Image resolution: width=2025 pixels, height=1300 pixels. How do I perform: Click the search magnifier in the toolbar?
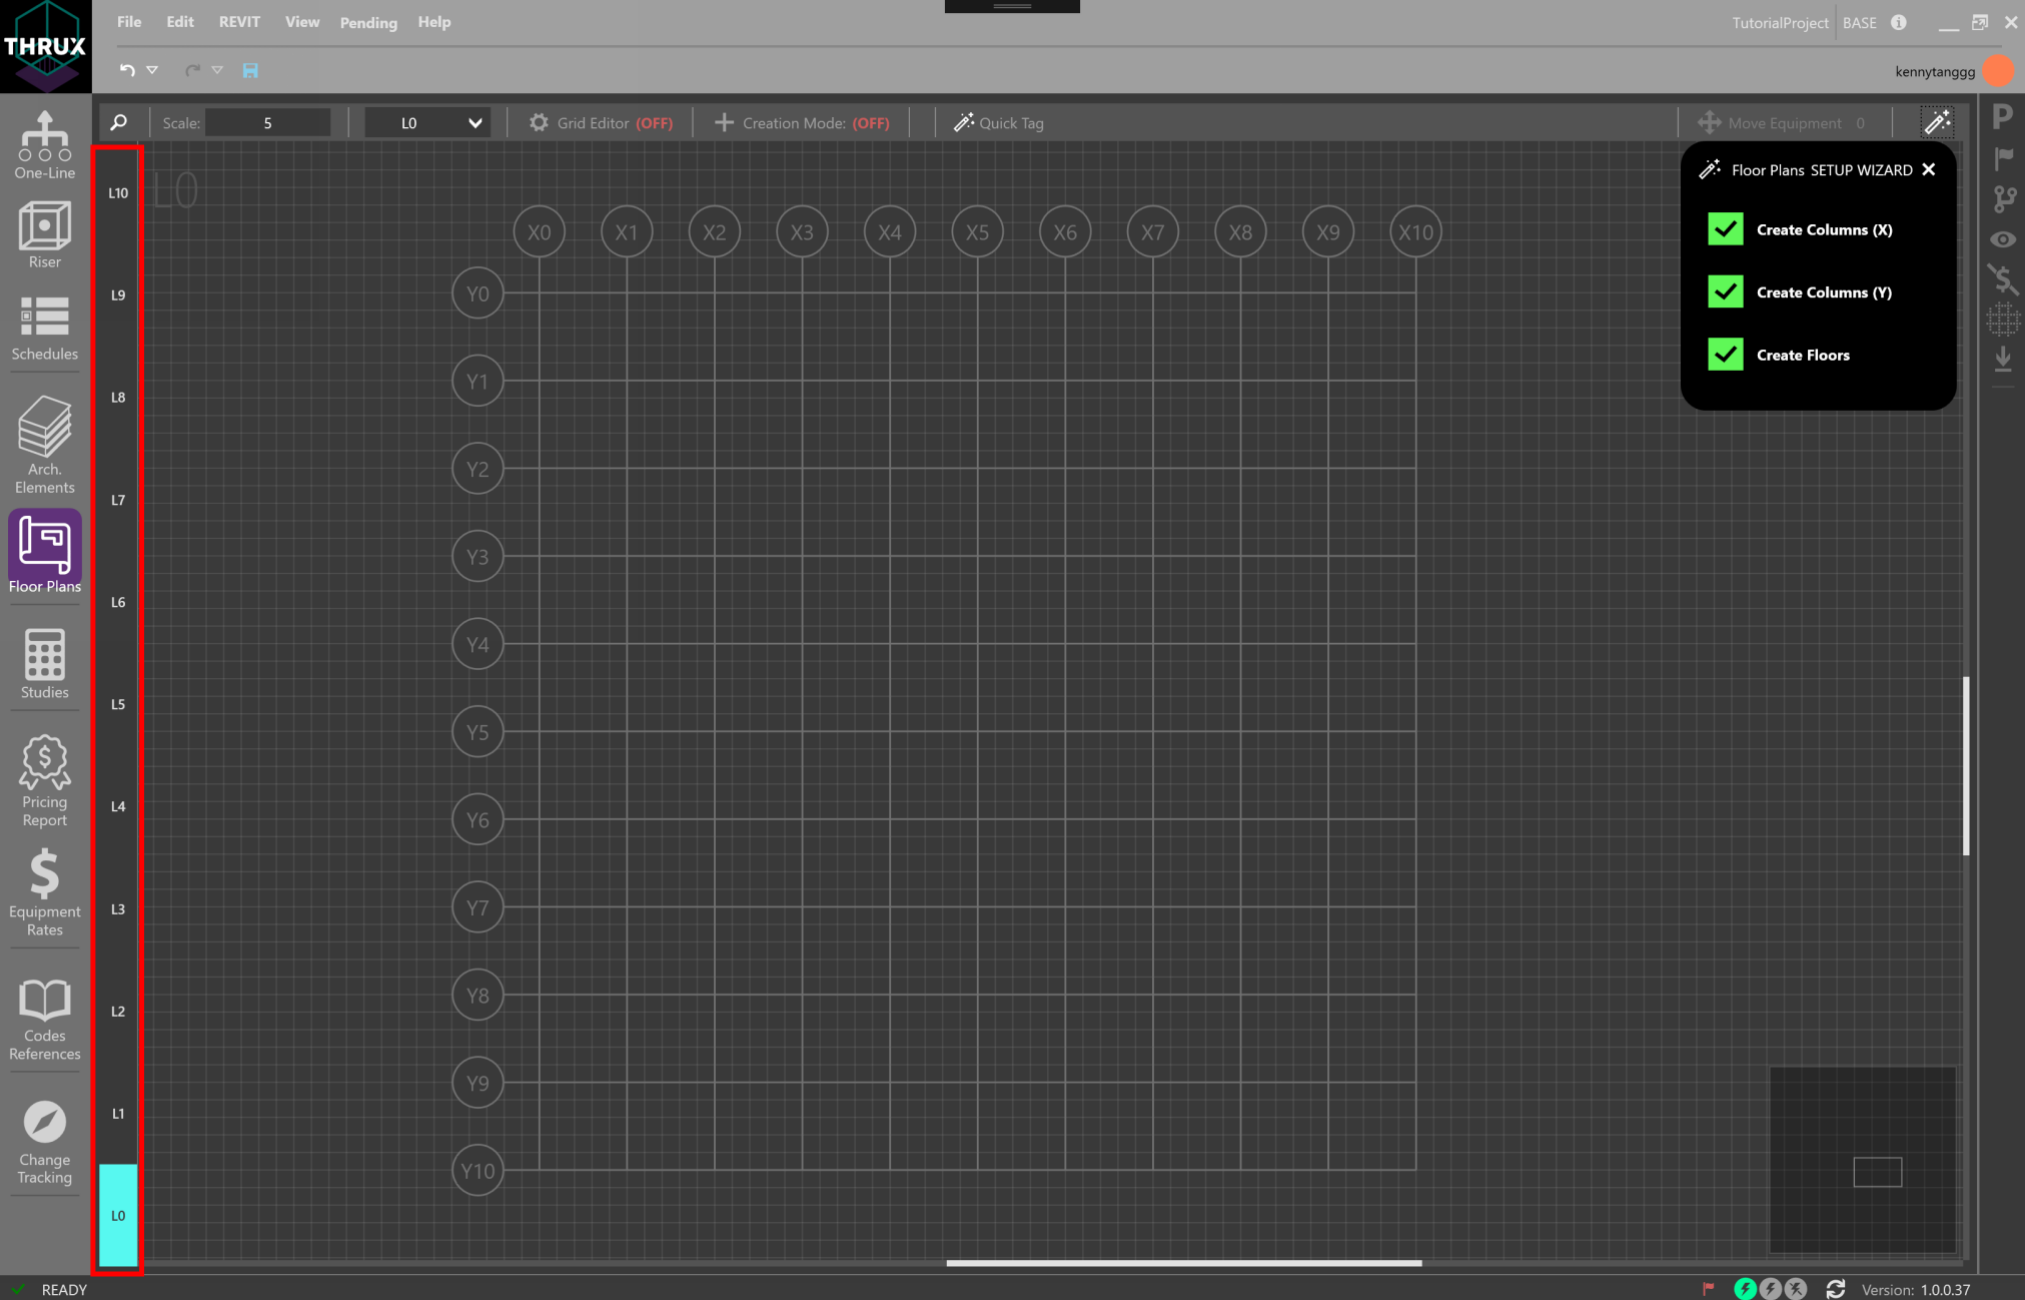coord(117,122)
